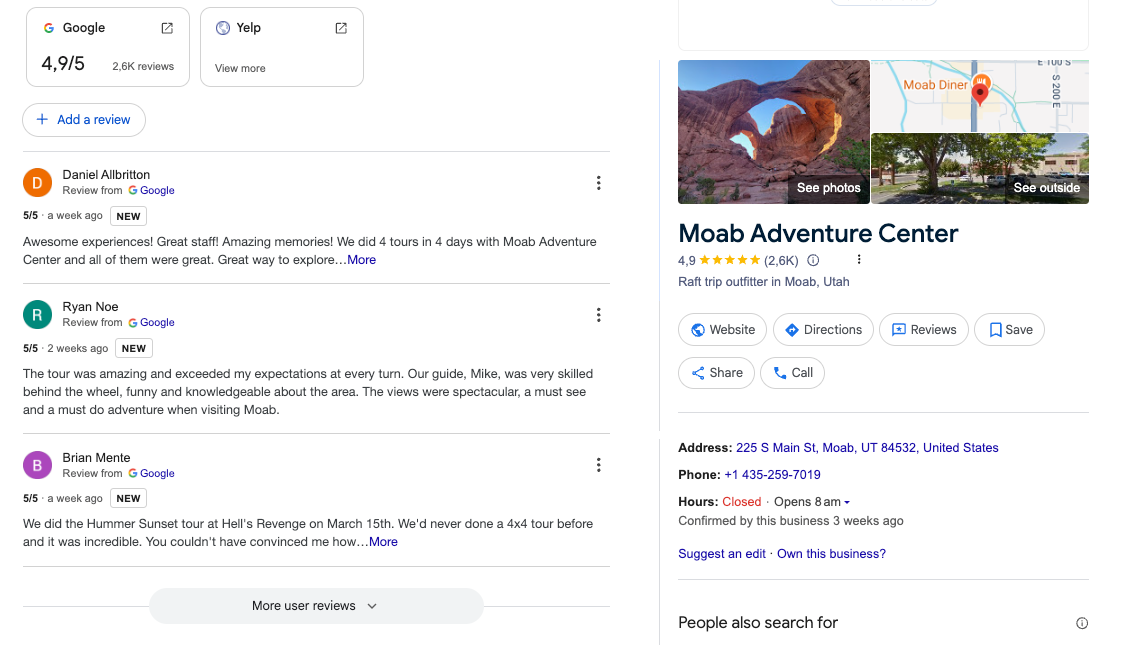This screenshot has width=1125, height=645.
Task: Click Confirmed by this business 3 weeks ago
Action: 791,521
